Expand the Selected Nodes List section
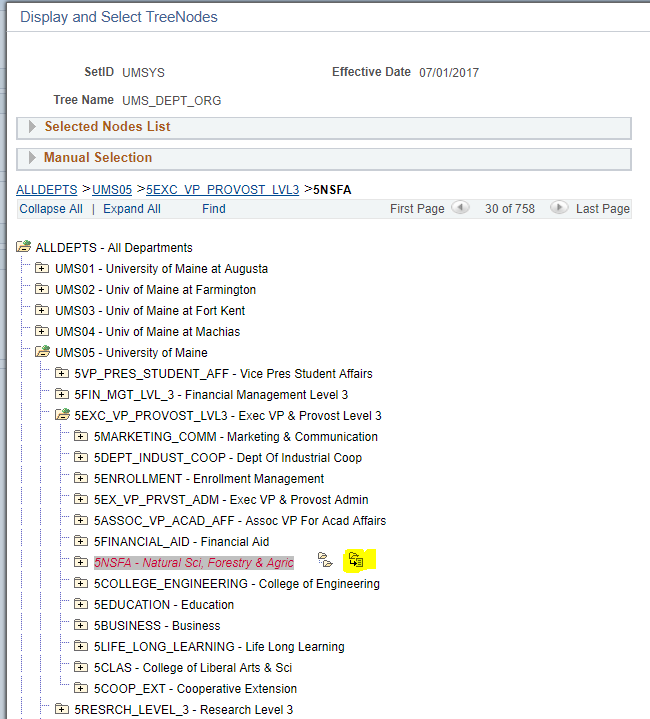 (x=32, y=127)
